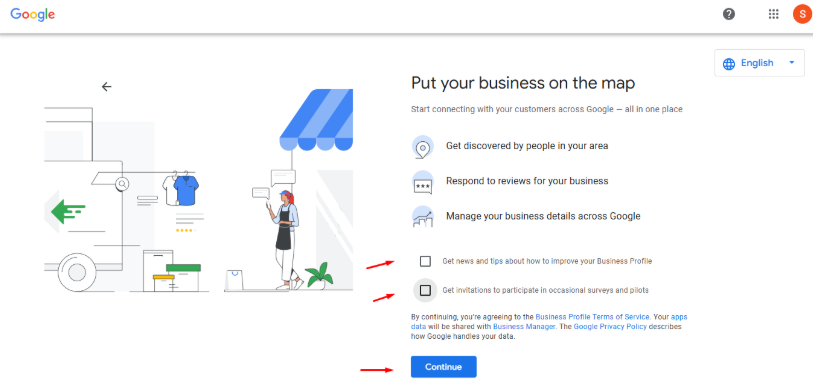Click "Respond to reviews for your business"
The image size is (815, 380).
pos(527,181)
